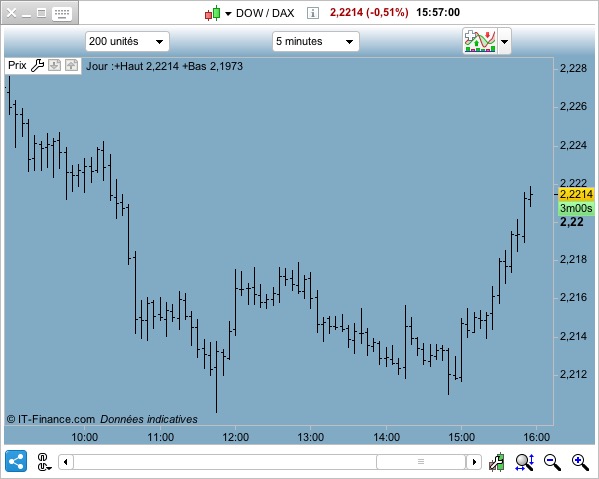This screenshot has height=479, width=599.
Task: Click the 13:00 time axis label
Action: click(x=311, y=437)
